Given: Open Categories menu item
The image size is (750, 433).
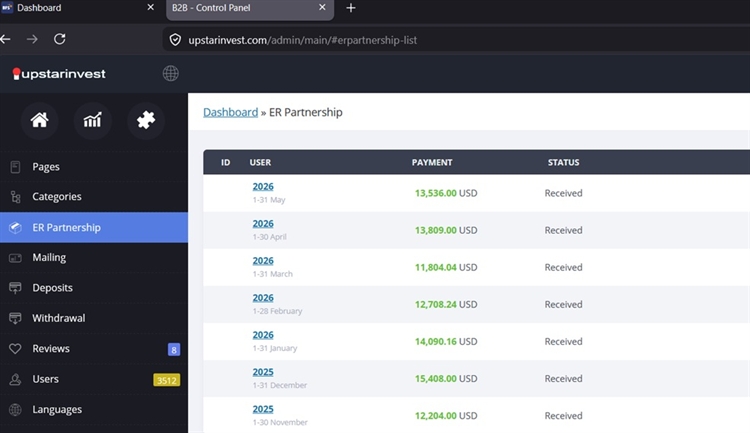Looking at the screenshot, I should pos(94,197).
